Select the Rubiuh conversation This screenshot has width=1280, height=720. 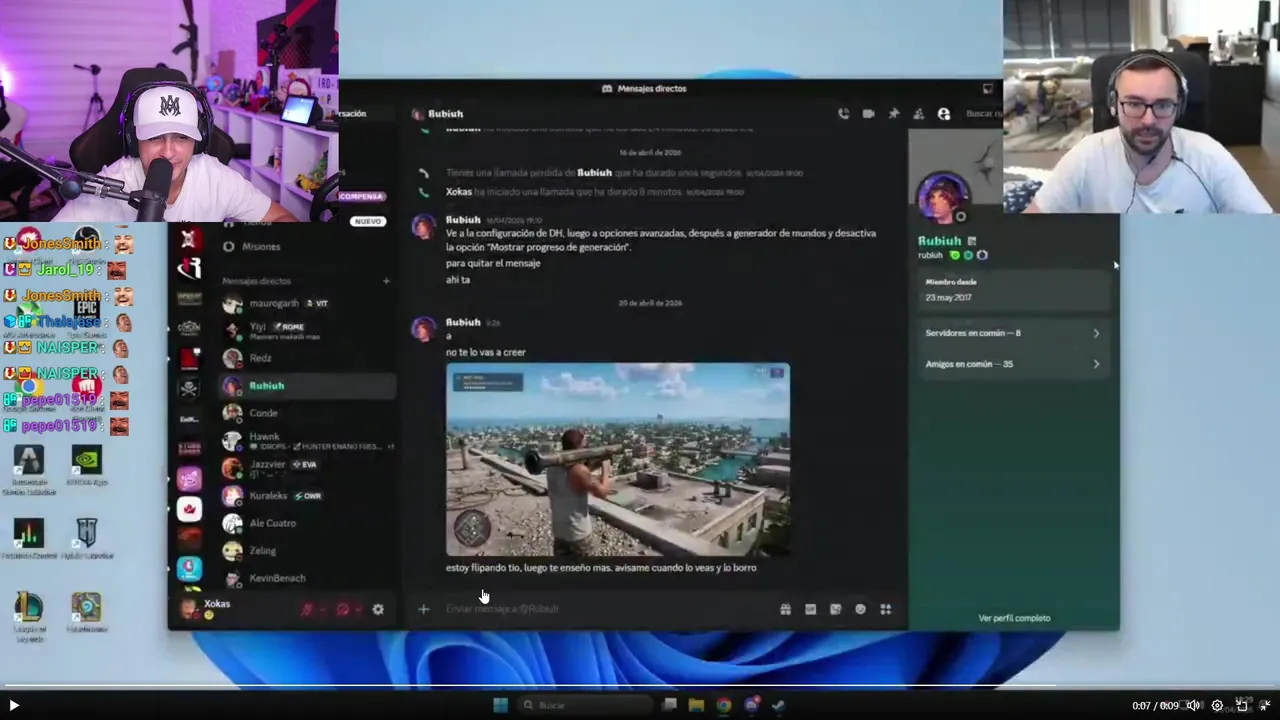[x=308, y=386]
